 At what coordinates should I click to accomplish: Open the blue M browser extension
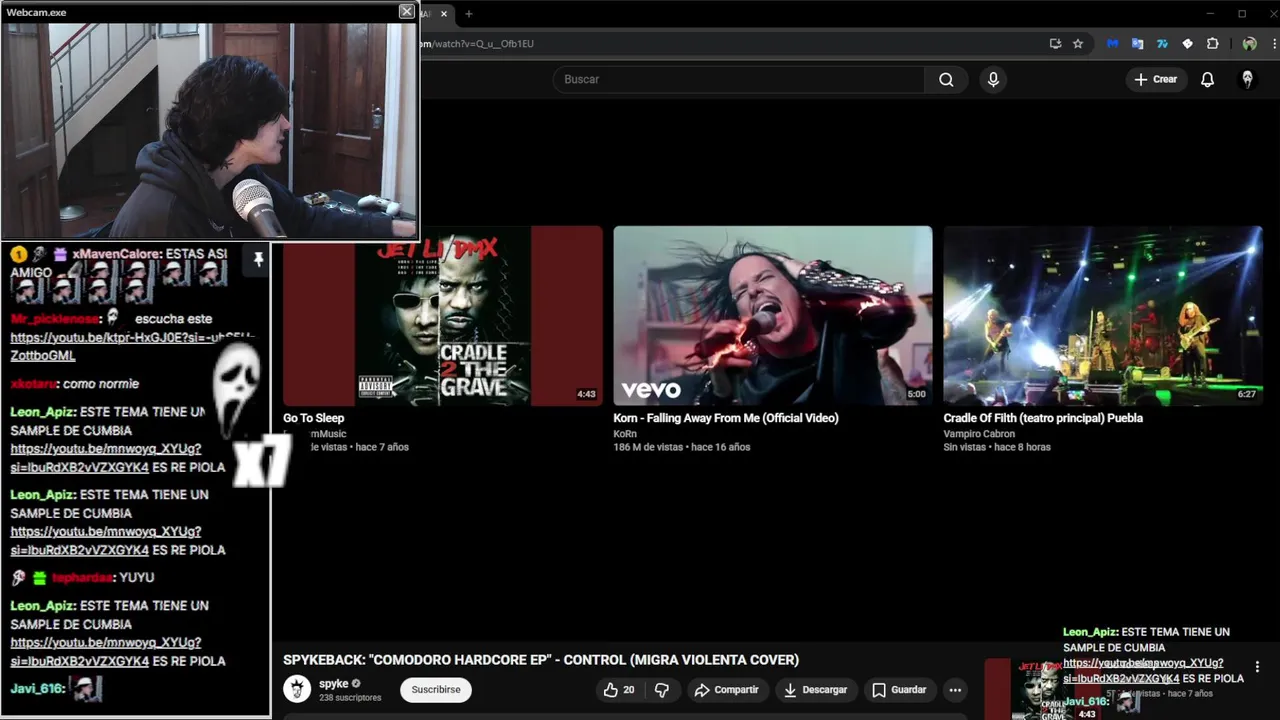pos(1112,44)
